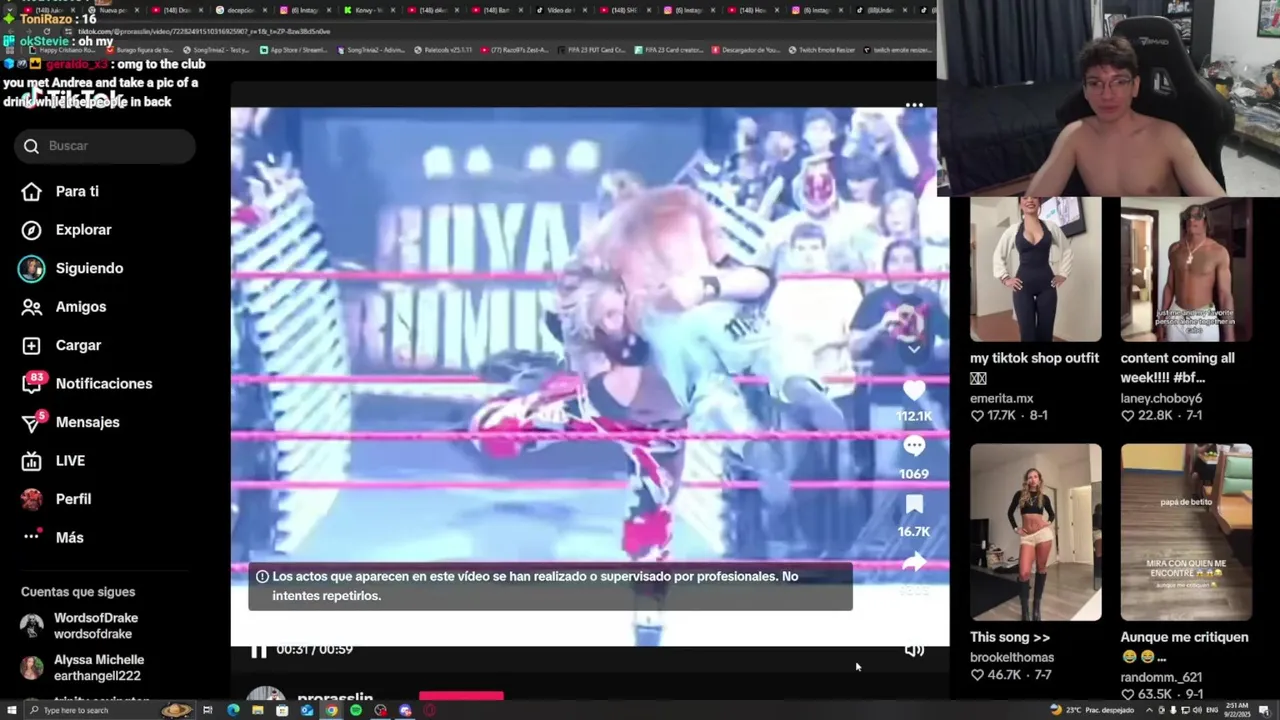Open the three-dots video options menu

click(914, 105)
